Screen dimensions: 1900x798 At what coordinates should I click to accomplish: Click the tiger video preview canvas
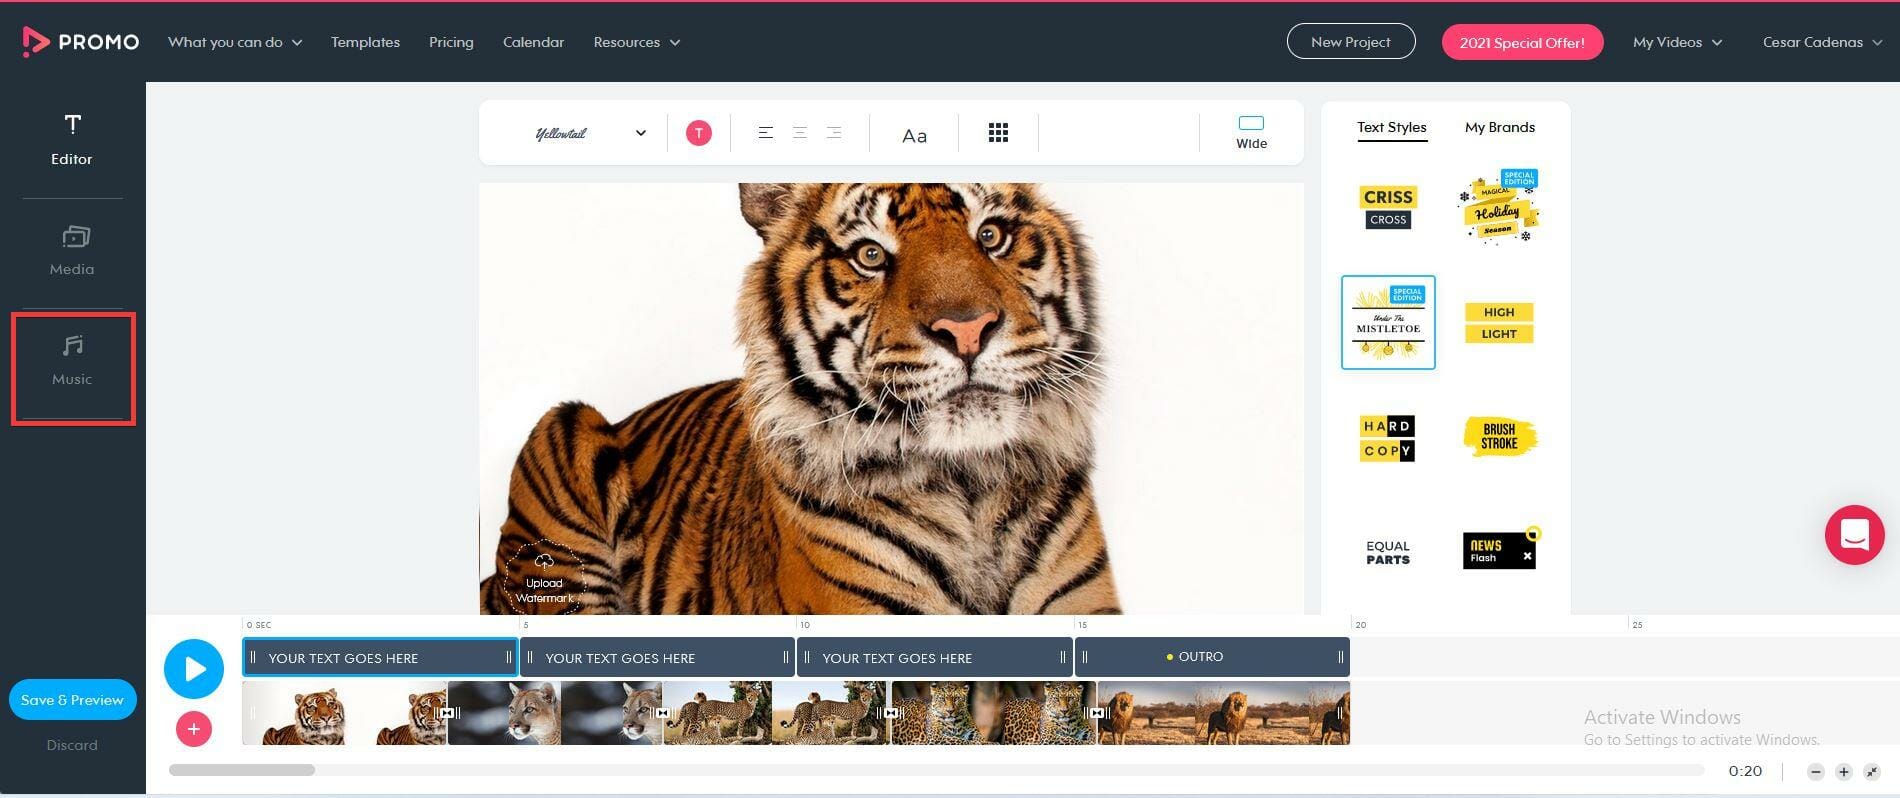pyautogui.click(x=891, y=398)
